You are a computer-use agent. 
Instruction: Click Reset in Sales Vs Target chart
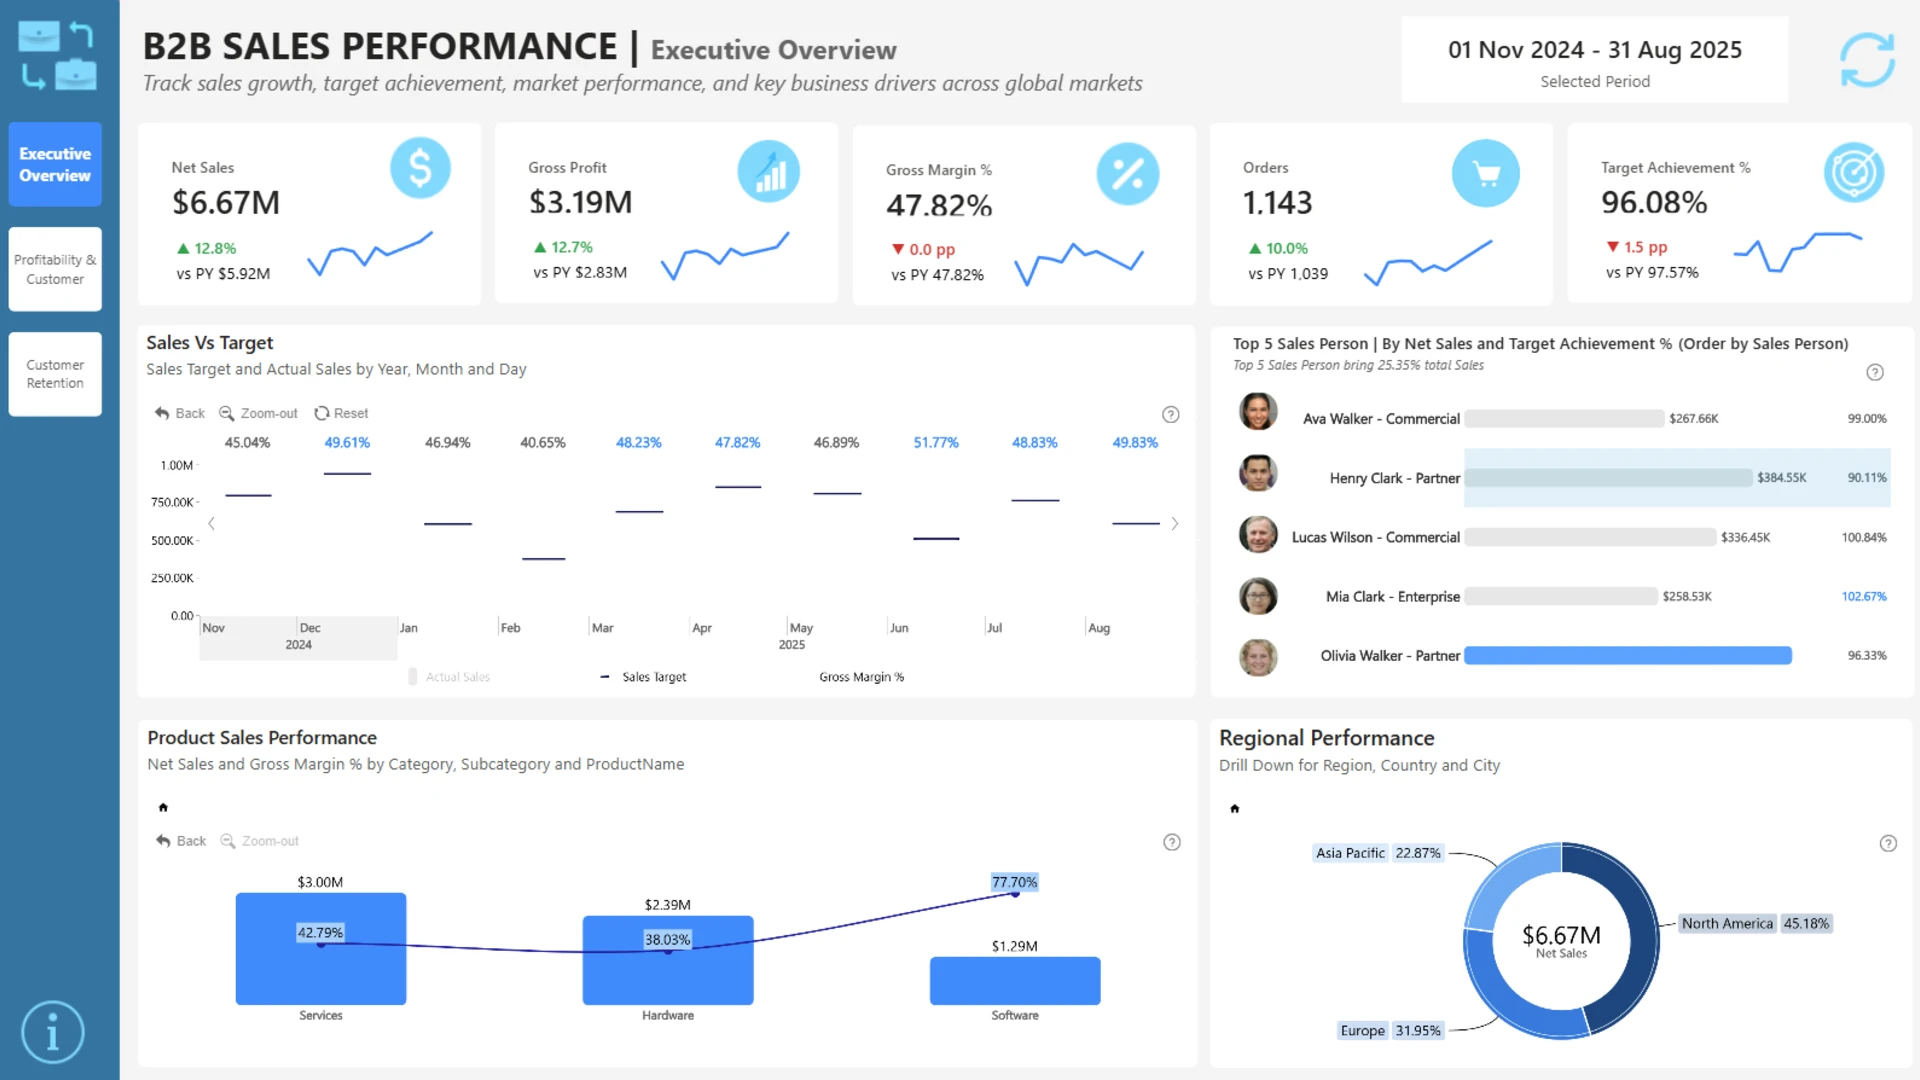pos(341,413)
